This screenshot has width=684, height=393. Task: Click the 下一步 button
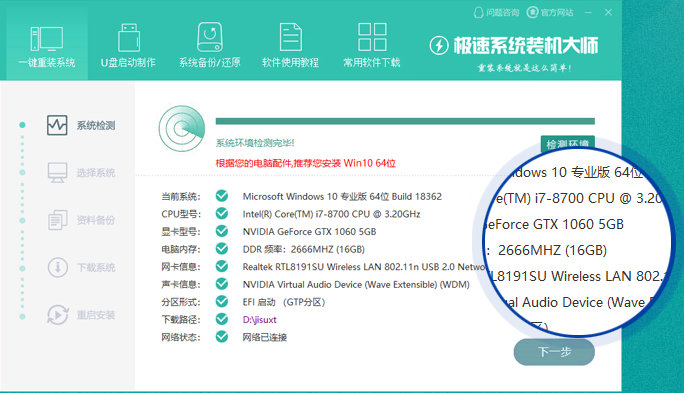point(554,352)
